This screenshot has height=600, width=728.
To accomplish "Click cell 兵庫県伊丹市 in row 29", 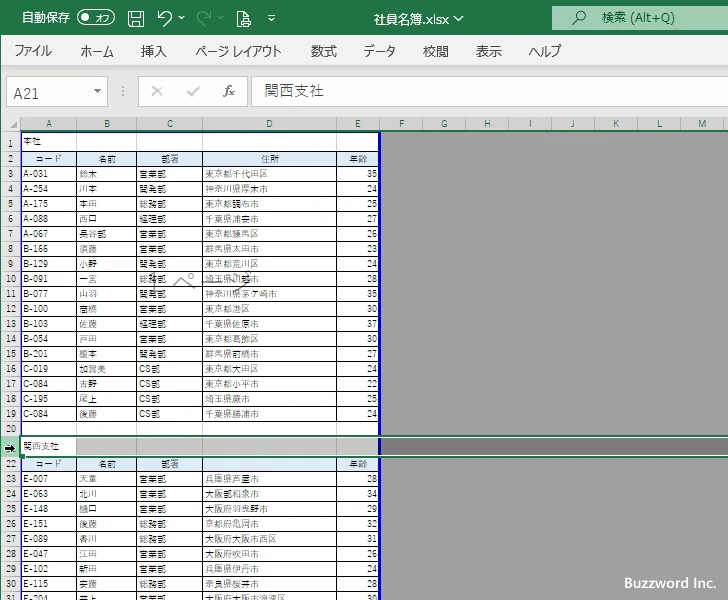I will tap(269, 568).
